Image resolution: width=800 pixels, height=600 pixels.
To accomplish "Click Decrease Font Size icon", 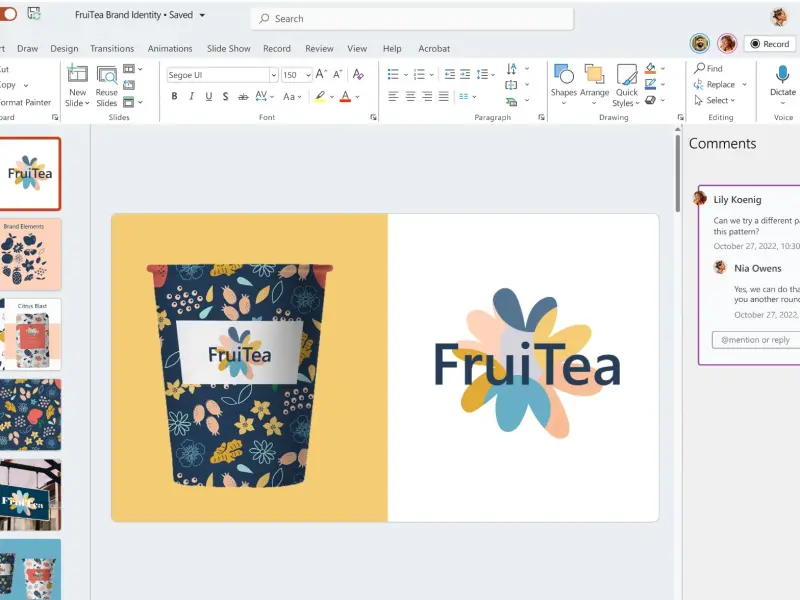I will pos(337,74).
